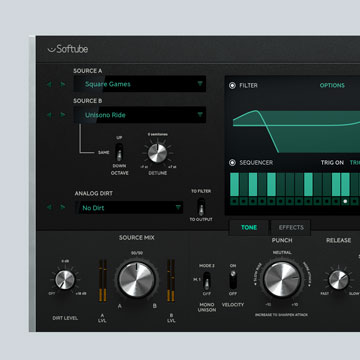Click the second sequencer step bar
Viewport: 360px width, 360px height.
pos(244,184)
